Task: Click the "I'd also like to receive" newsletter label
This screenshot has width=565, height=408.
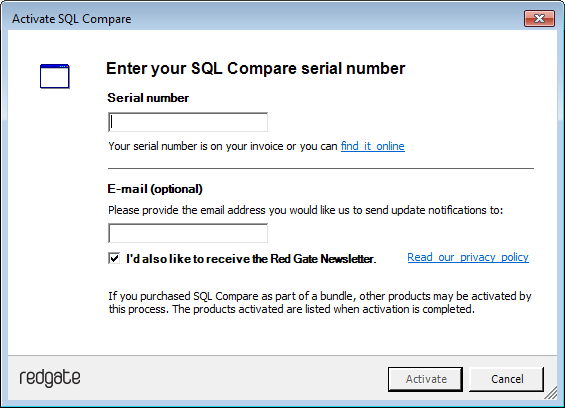Action: (251, 259)
